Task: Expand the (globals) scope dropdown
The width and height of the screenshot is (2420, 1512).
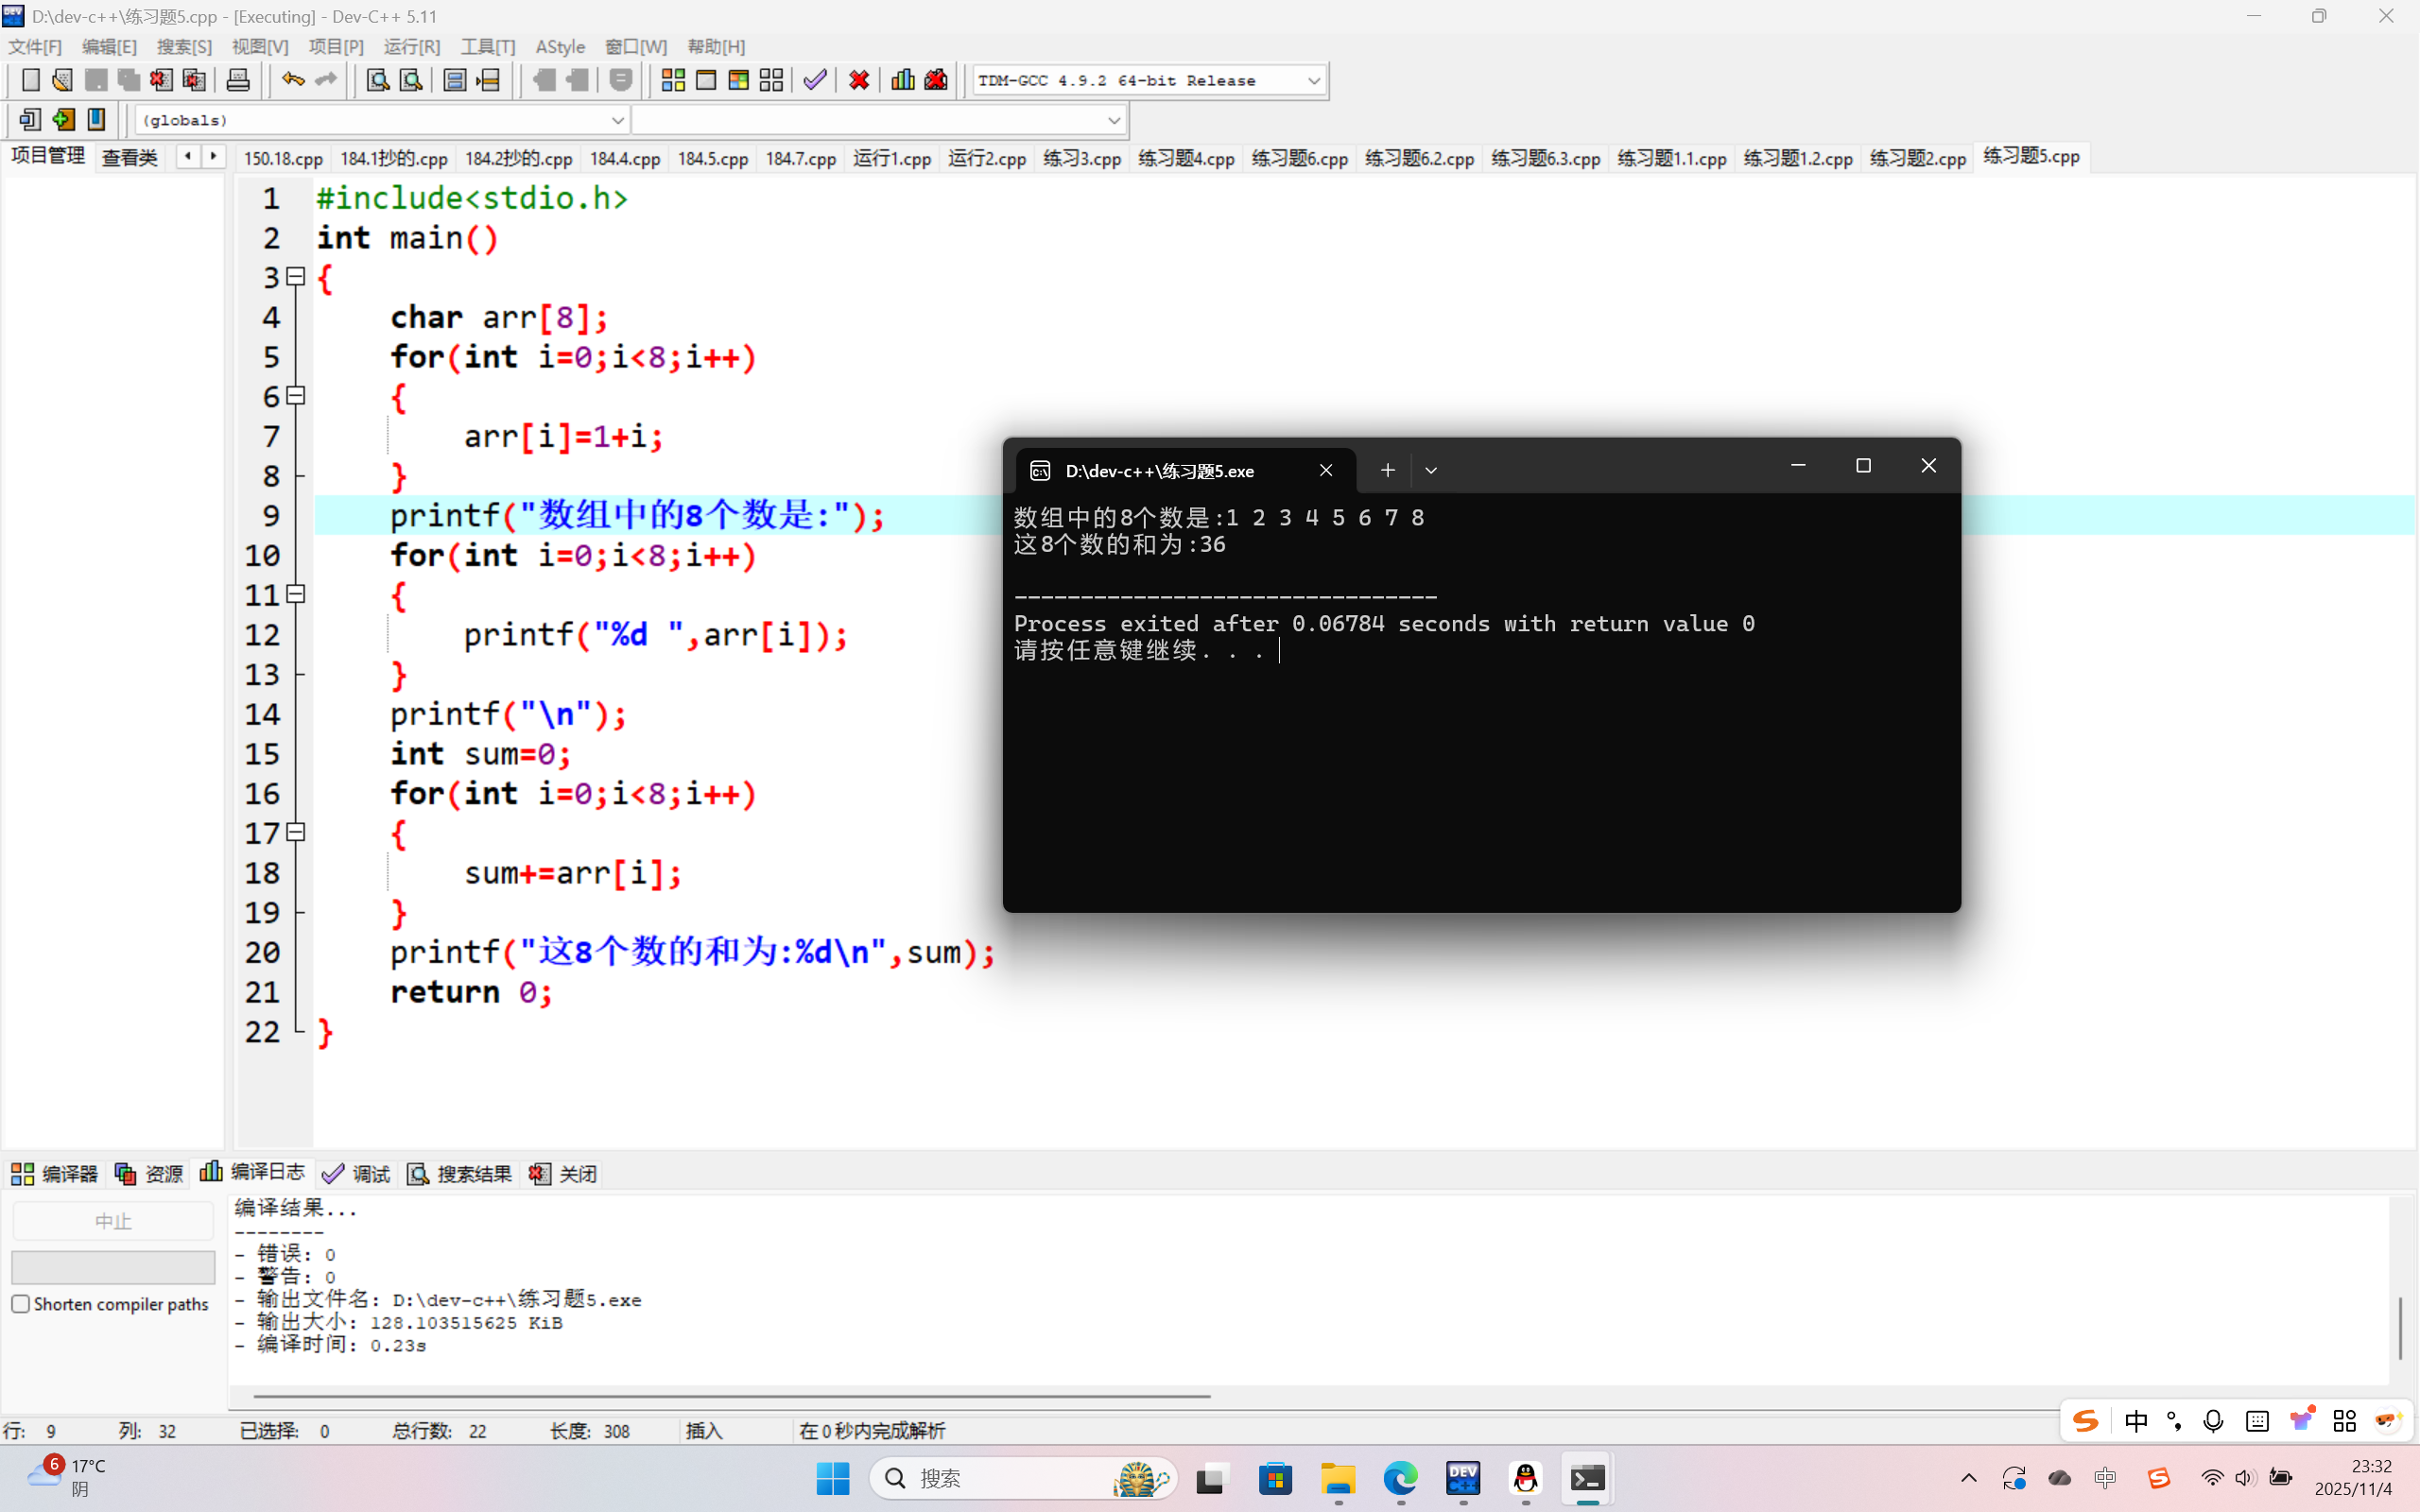Action: pyautogui.click(x=617, y=120)
